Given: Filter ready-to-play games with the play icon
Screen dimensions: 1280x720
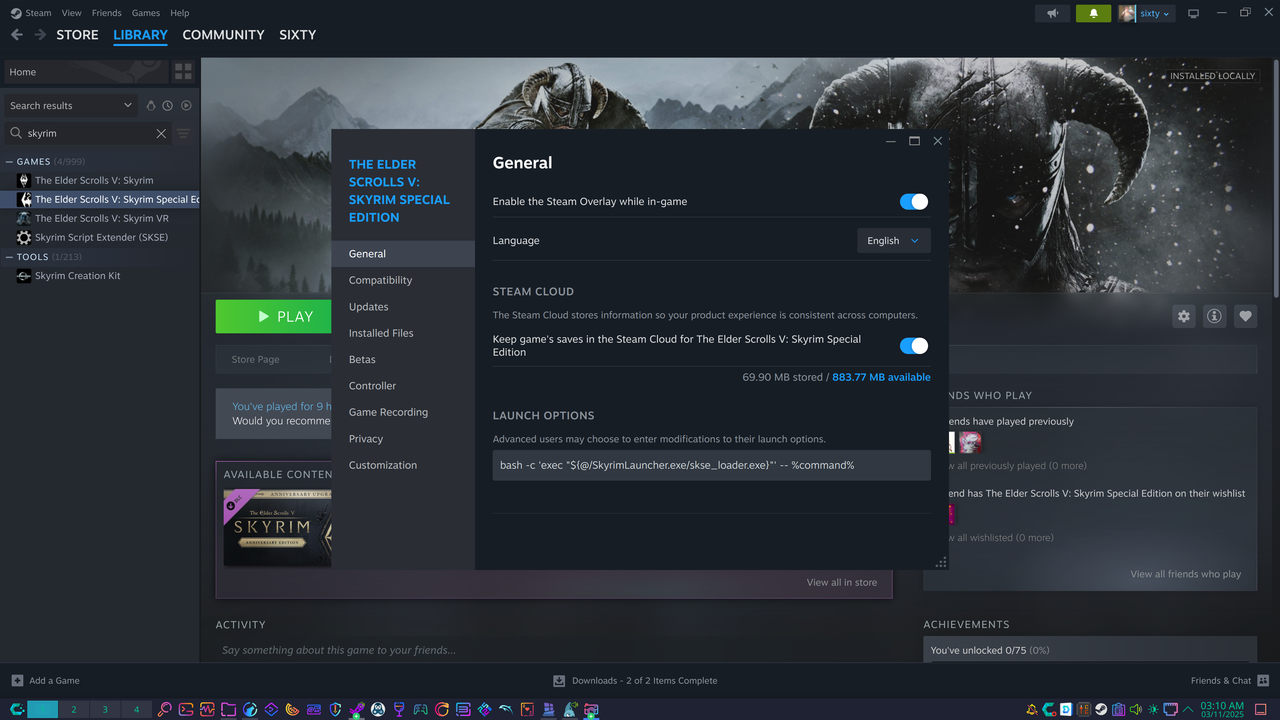Looking at the screenshot, I should click(x=185, y=105).
